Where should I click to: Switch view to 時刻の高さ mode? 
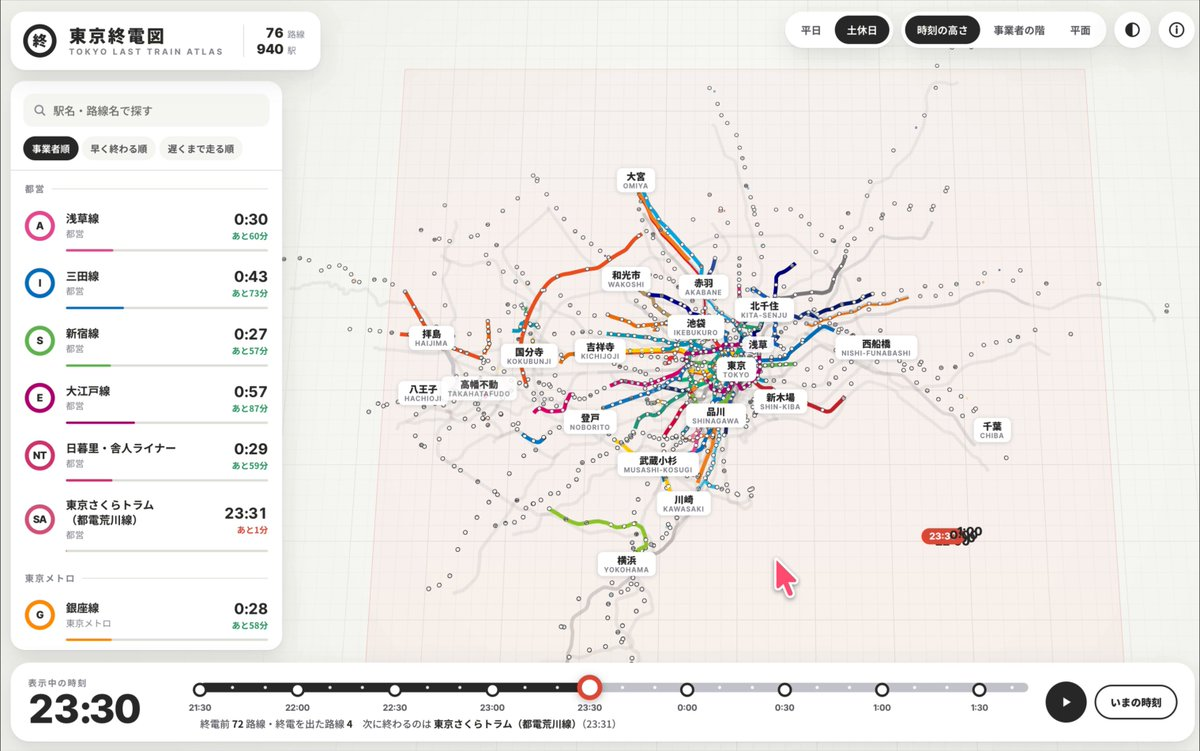942,30
